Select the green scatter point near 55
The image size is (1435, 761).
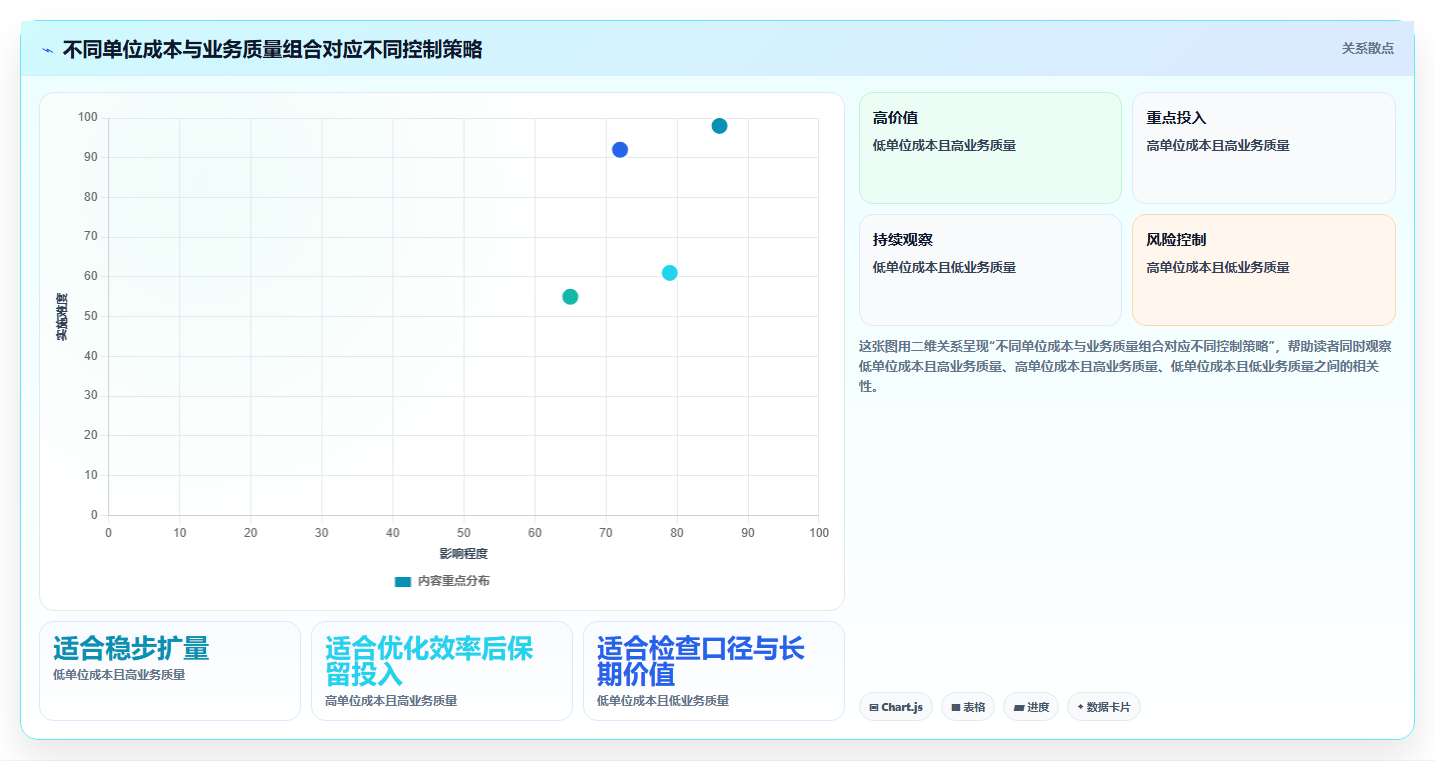point(570,297)
